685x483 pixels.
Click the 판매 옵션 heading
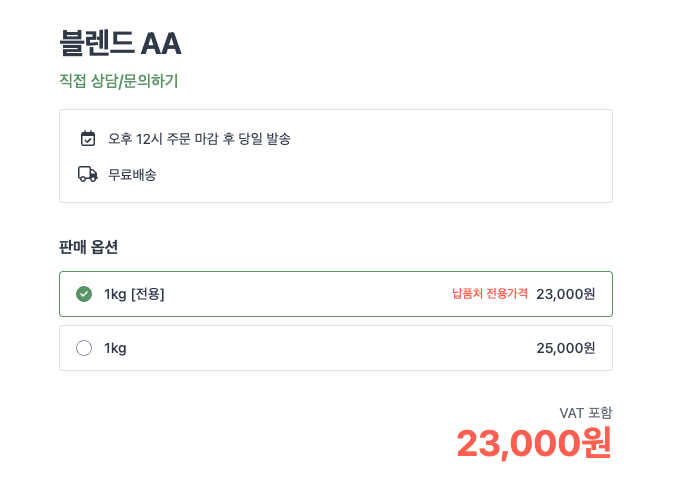coord(89,247)
